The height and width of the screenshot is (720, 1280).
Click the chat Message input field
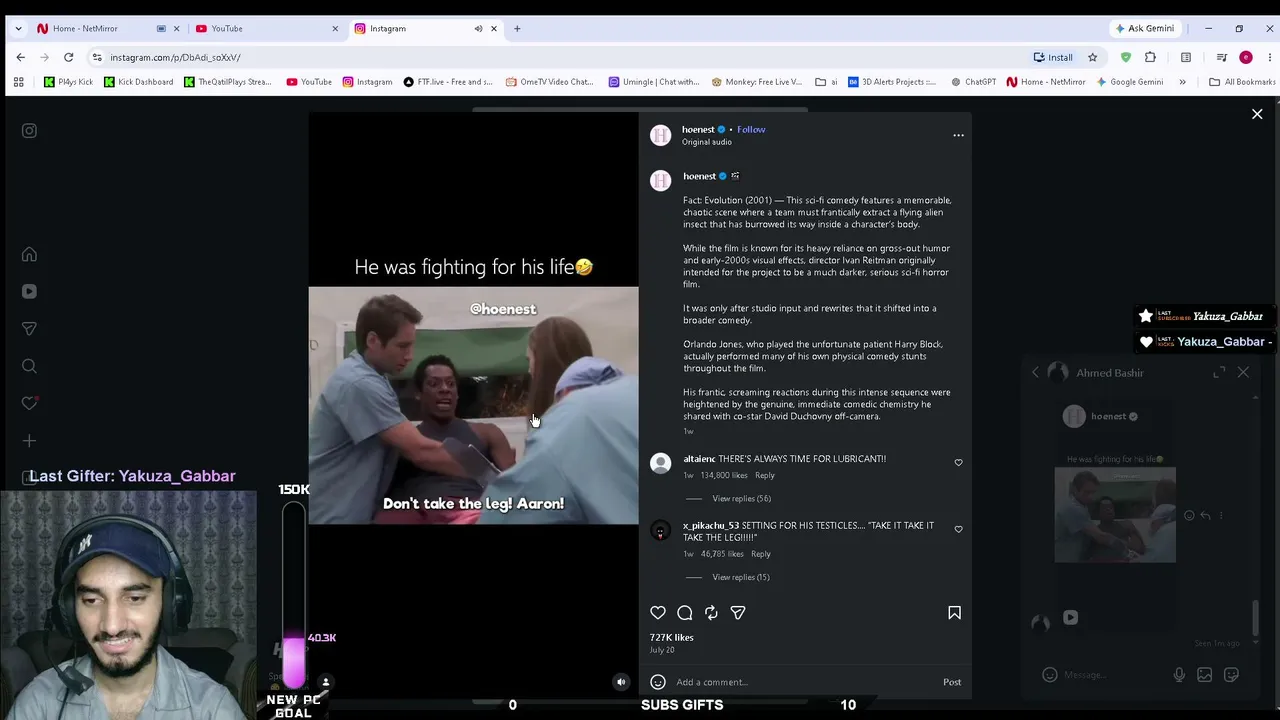1113,675
